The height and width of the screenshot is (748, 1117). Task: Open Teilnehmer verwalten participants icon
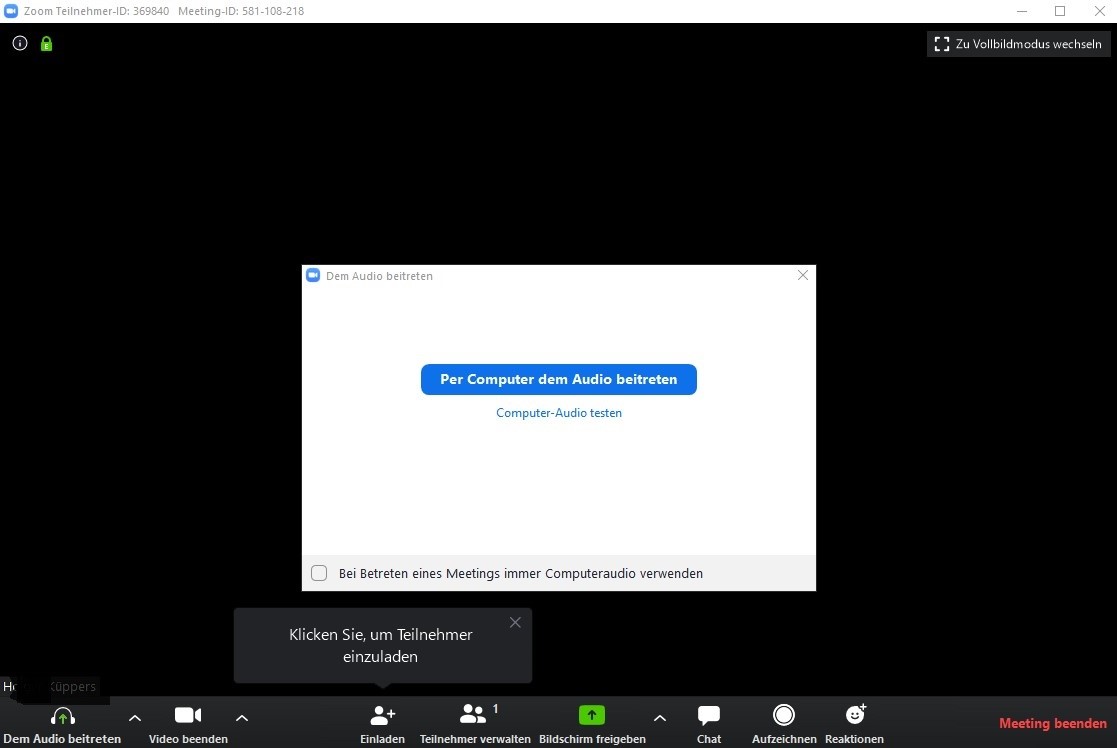tap(473, 714)
